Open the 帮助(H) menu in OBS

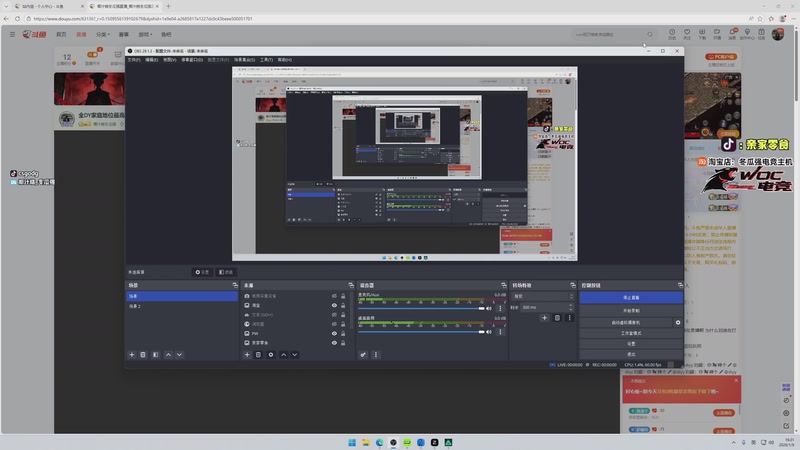pyautogui.click(x=285, y=60)
